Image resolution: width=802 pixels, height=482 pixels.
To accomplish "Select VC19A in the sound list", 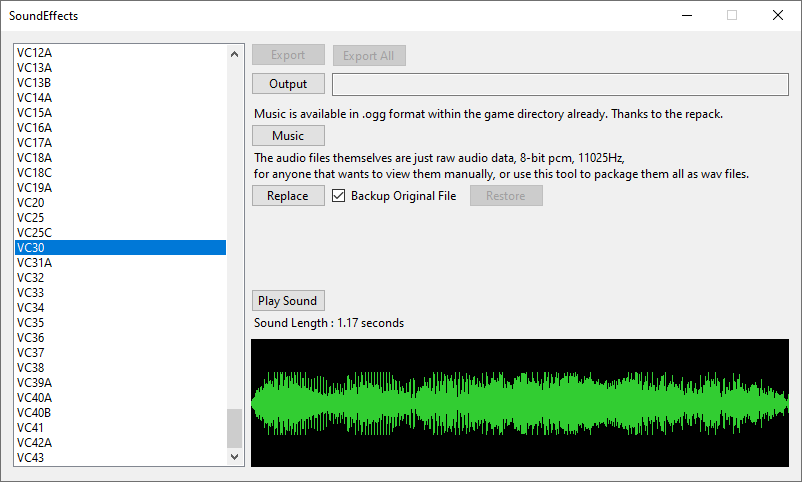I will pos(121,188).
